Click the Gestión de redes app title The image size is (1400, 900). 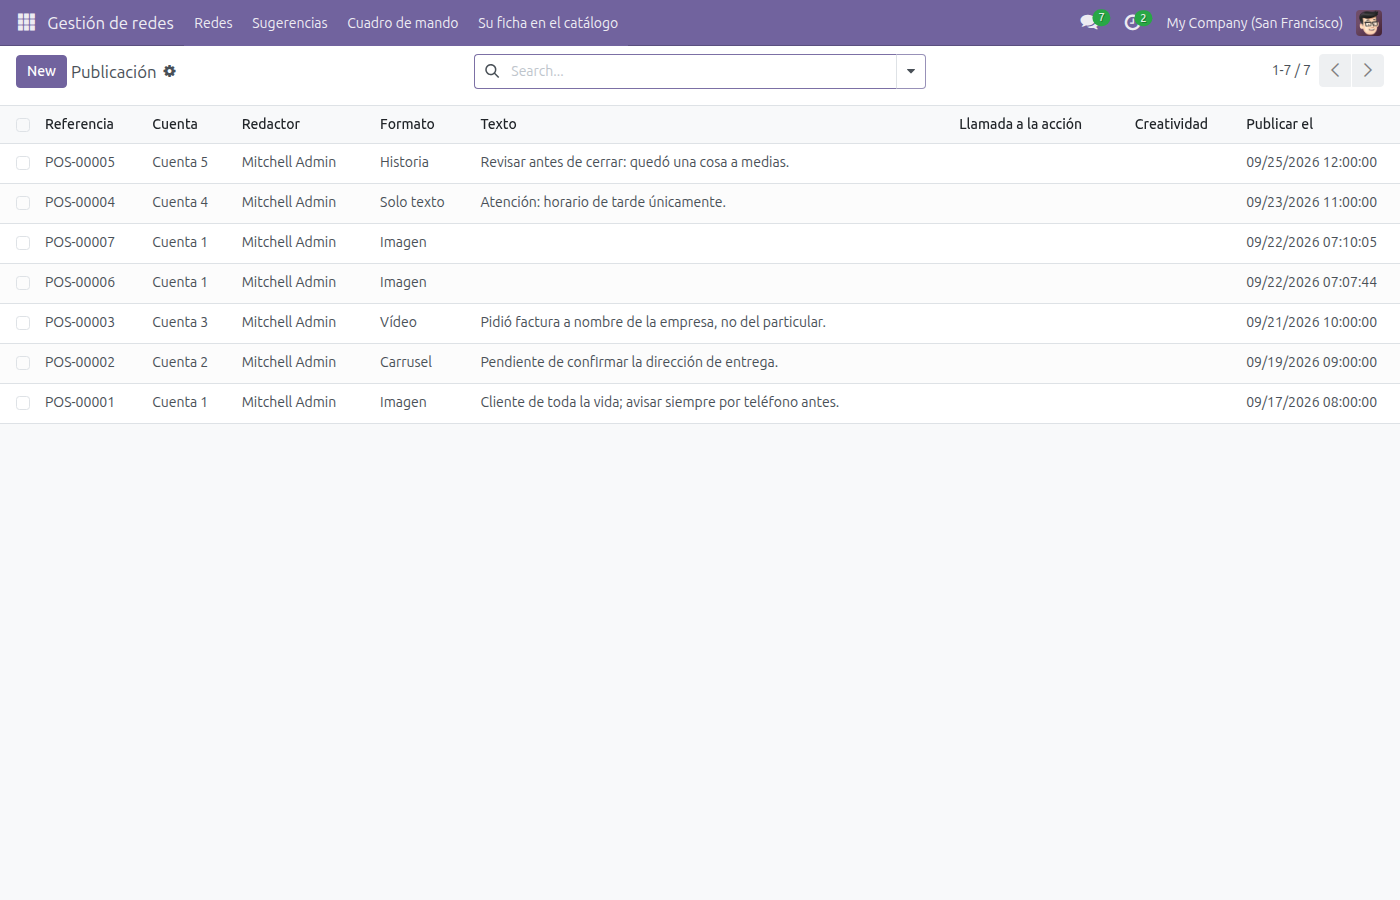tap(111, 22)
